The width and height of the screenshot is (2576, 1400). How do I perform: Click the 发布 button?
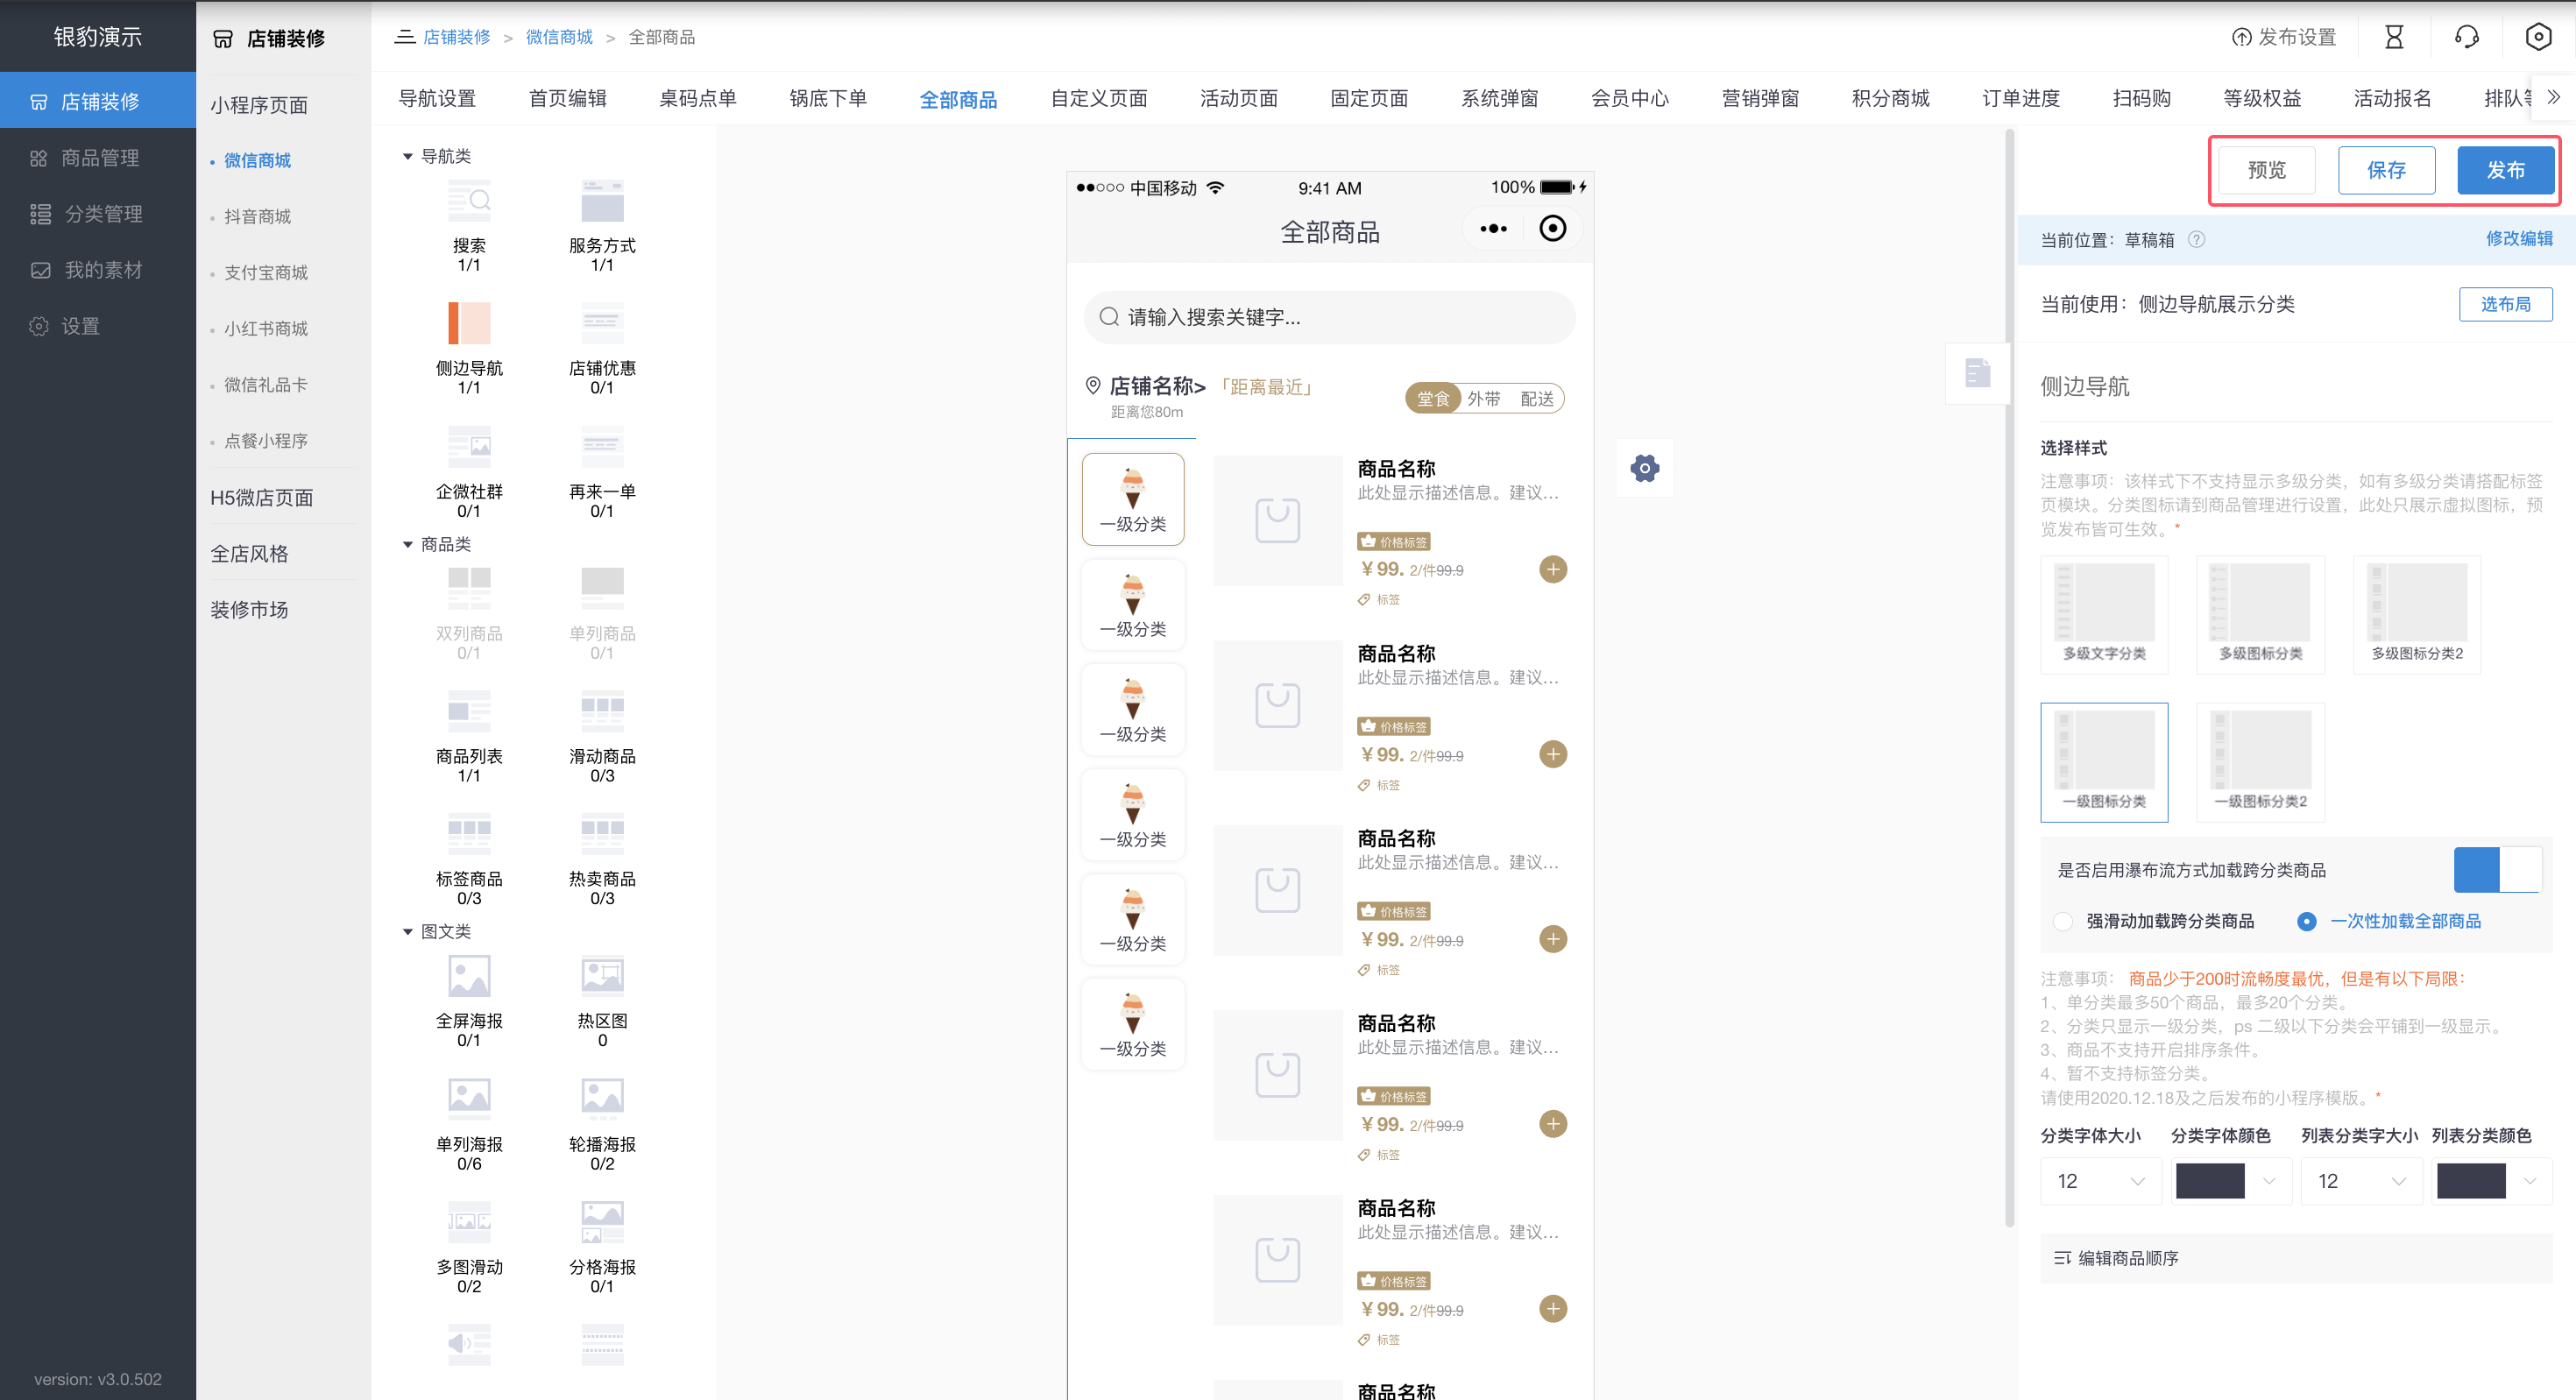tap(2505, 170)
